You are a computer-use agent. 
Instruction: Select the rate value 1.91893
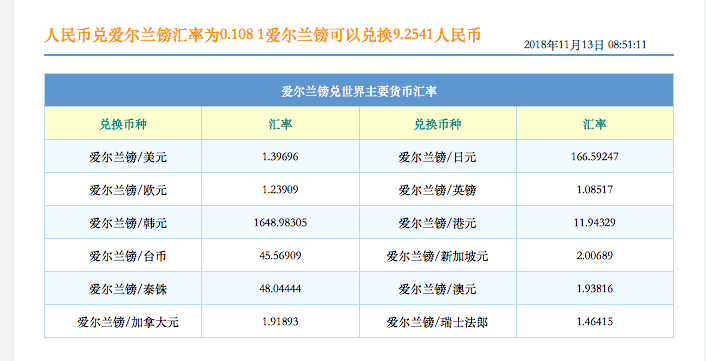[280, 321]
